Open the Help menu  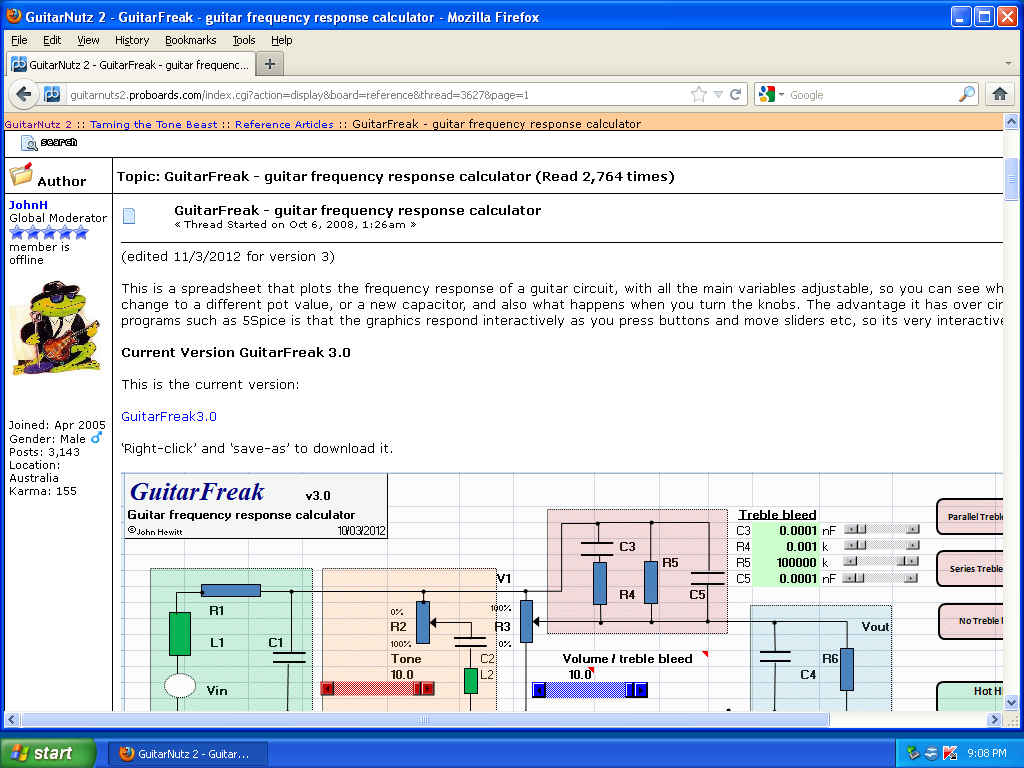tap(281, 40)
